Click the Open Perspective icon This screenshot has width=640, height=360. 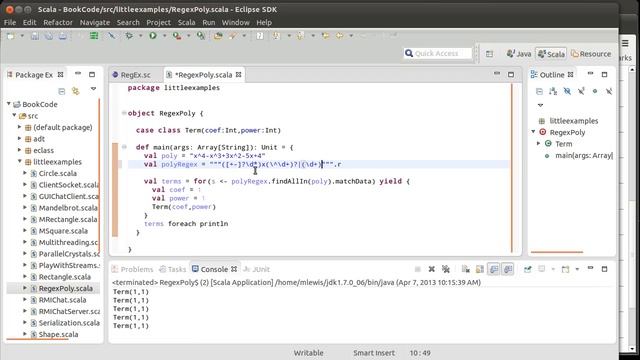pyautogui.click(x=489, y=54)
